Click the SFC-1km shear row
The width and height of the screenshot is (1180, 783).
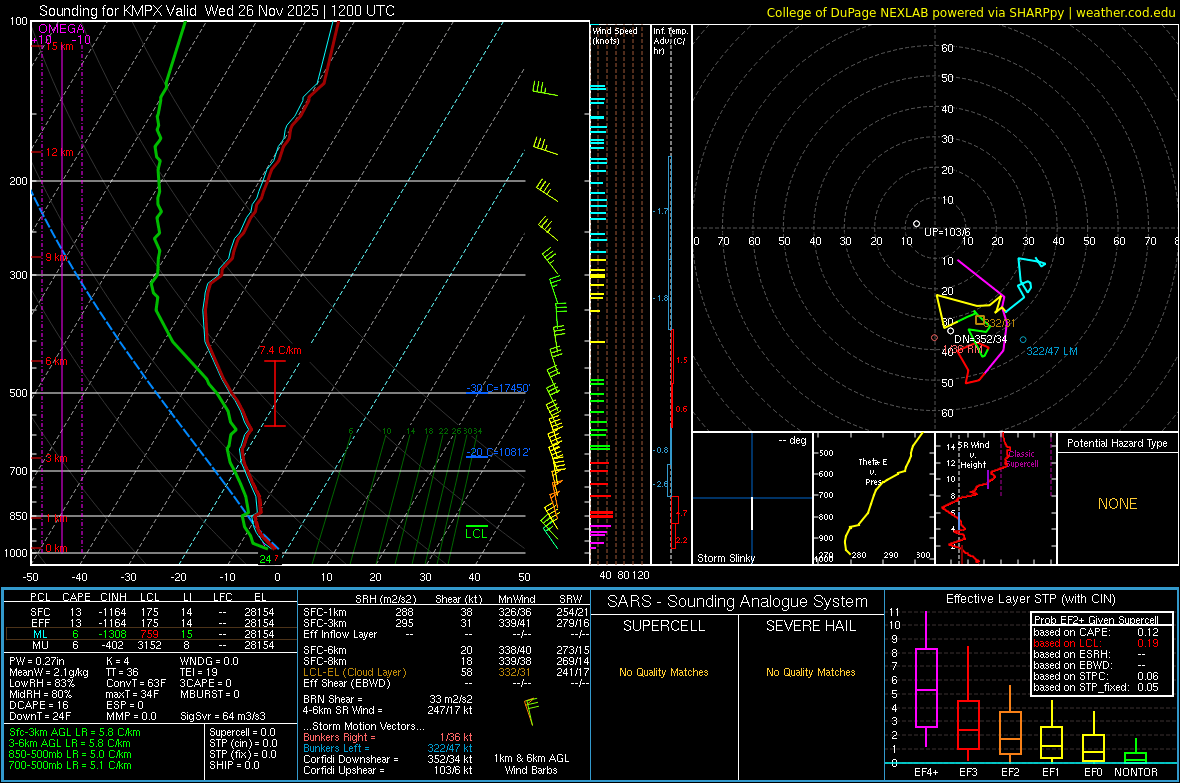446,612
